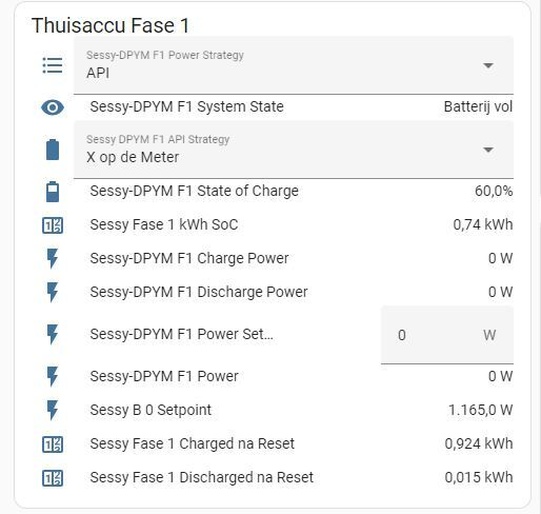Open the Sessy-DPYM F1 State of Charge row
The image size is (541, 514).
tap(277, 191)
